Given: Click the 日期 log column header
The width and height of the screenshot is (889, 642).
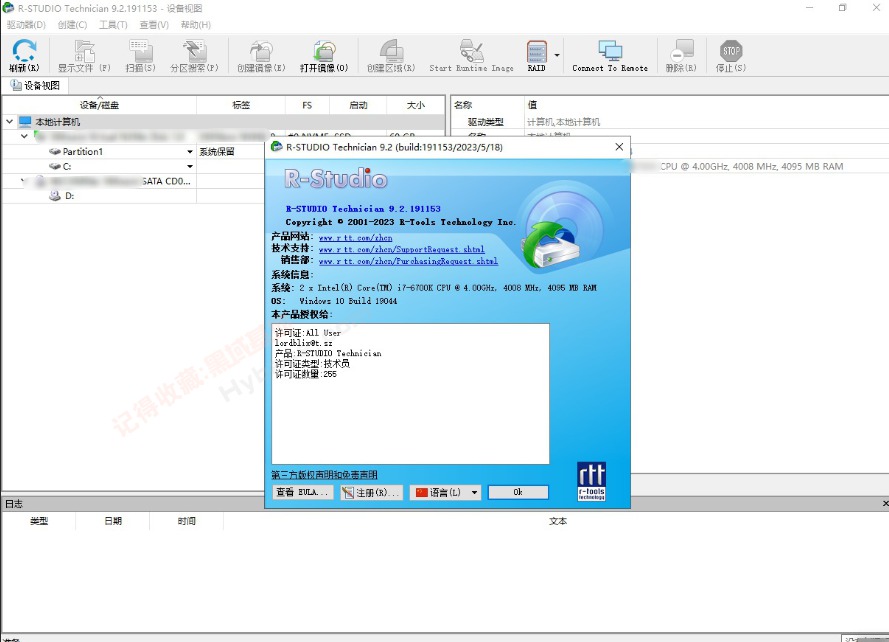Looking at the screenshot, I should [x=113, y=521].
